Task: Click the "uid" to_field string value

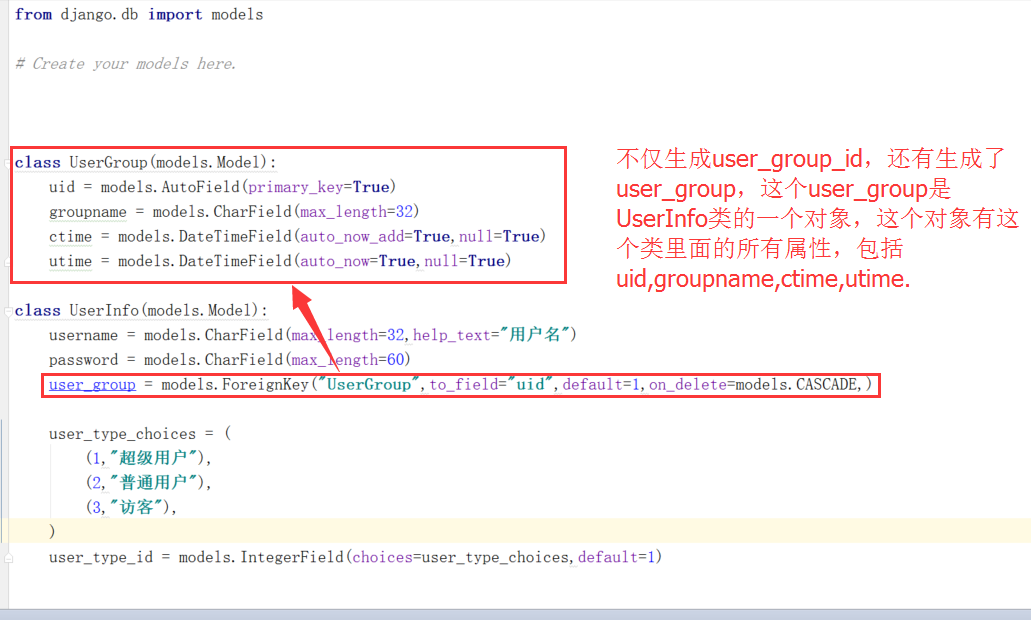Action: pyautogui.click(x=535, y=384)
